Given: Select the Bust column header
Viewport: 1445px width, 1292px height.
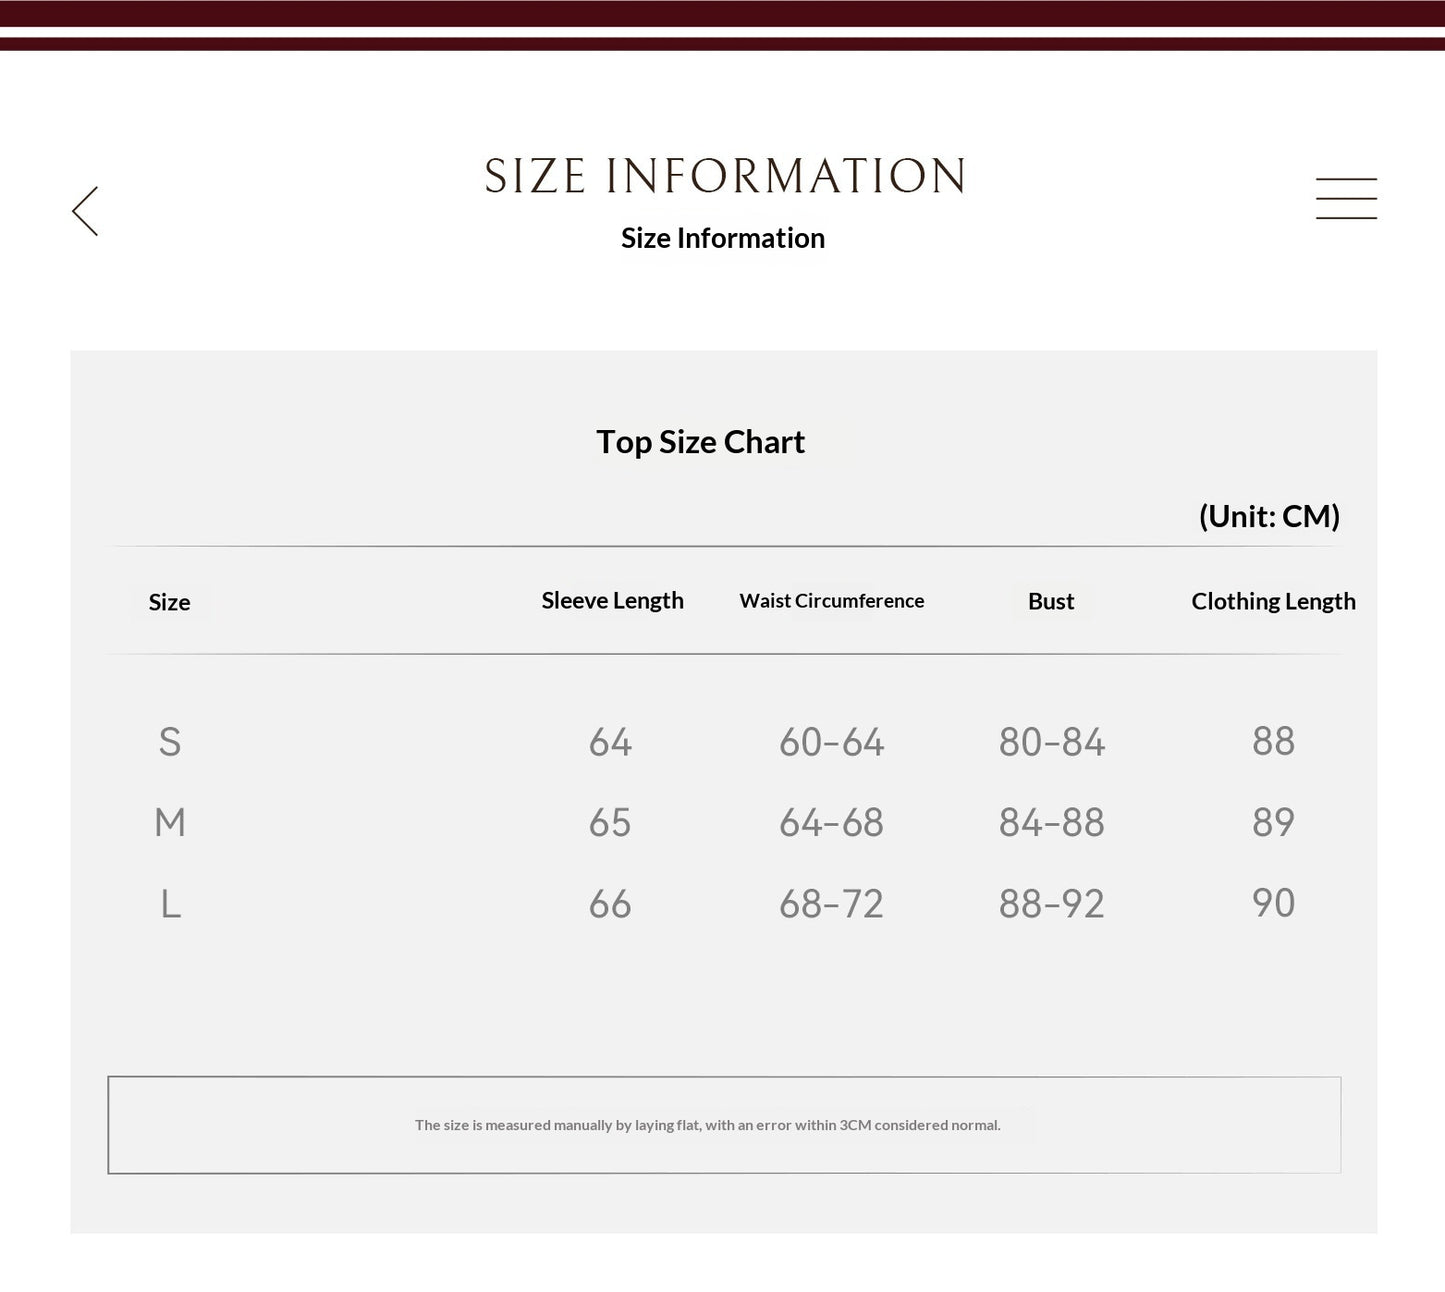Looking at the screenshot, I should coord(1051,601).
